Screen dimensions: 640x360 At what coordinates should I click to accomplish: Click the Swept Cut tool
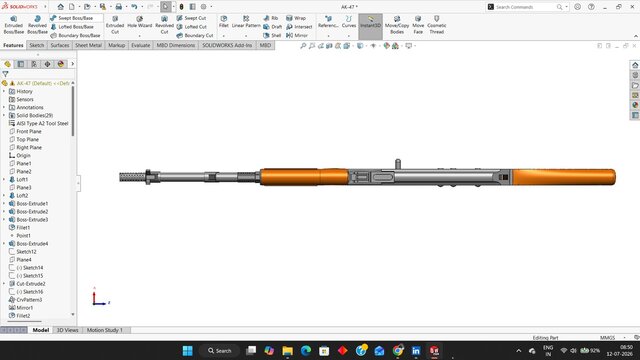tap(191, 18)
